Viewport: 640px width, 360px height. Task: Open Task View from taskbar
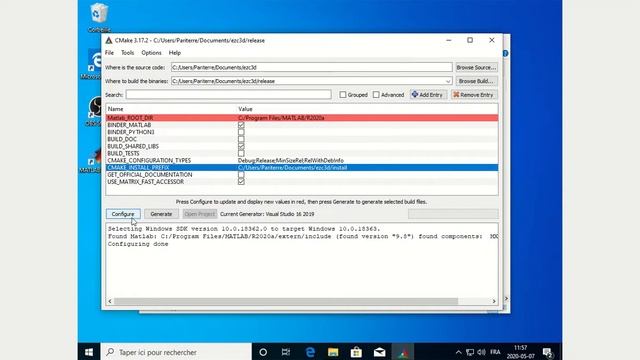286,352
